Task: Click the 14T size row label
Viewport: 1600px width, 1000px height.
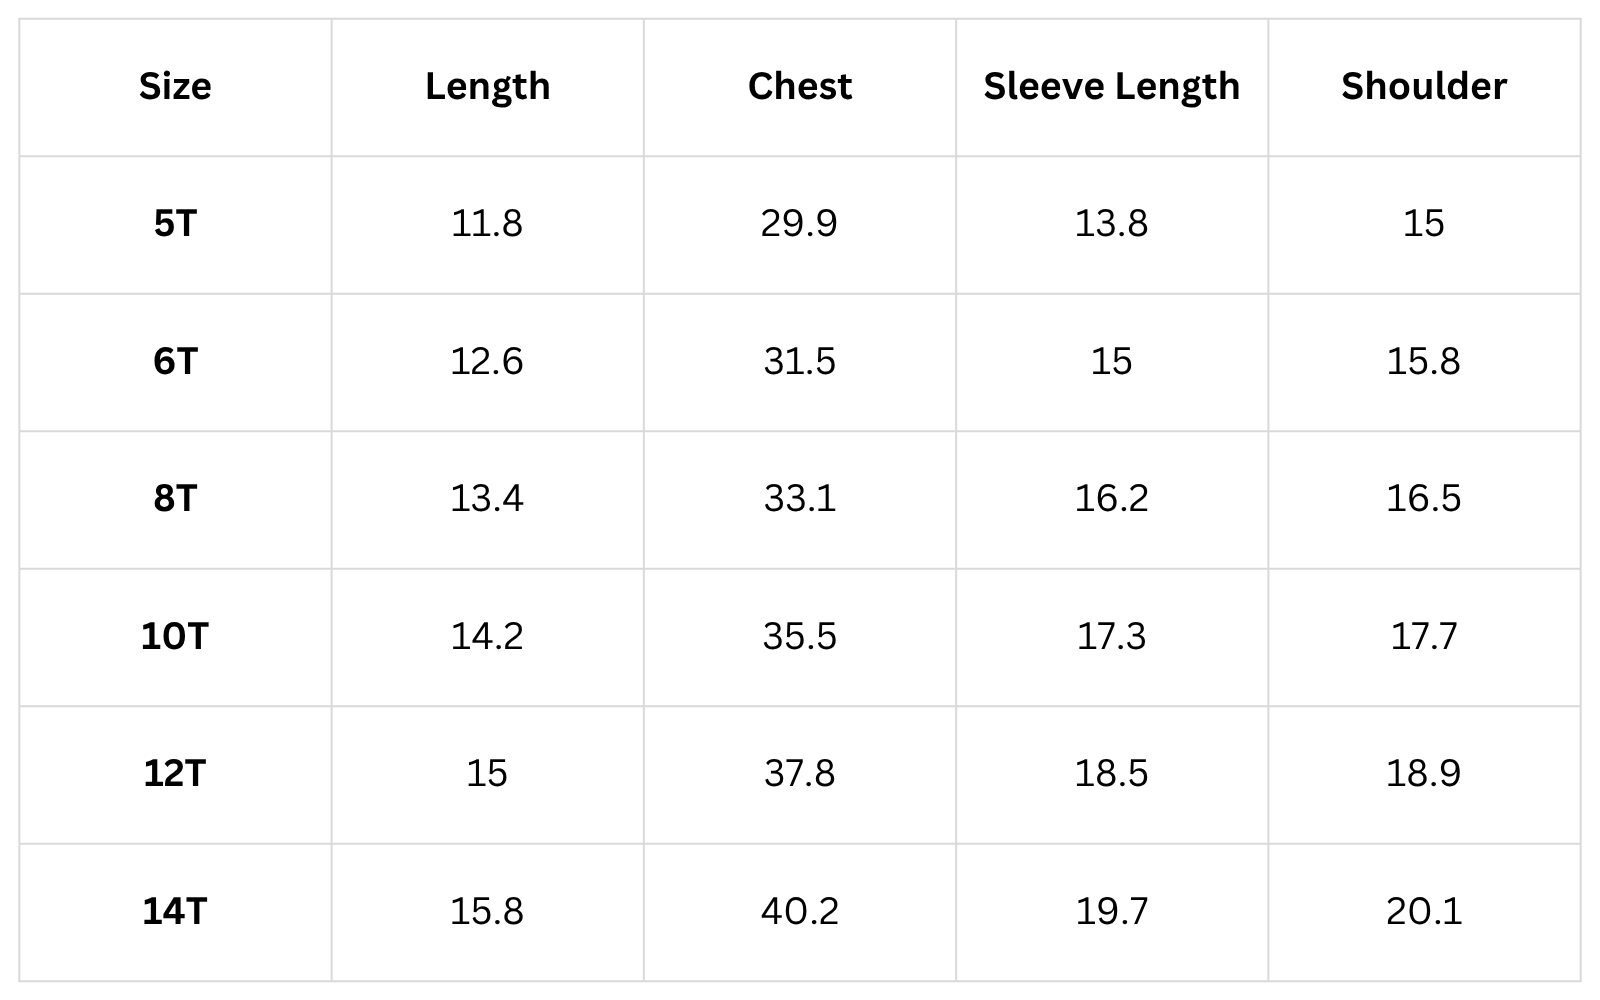Action: 175,911
